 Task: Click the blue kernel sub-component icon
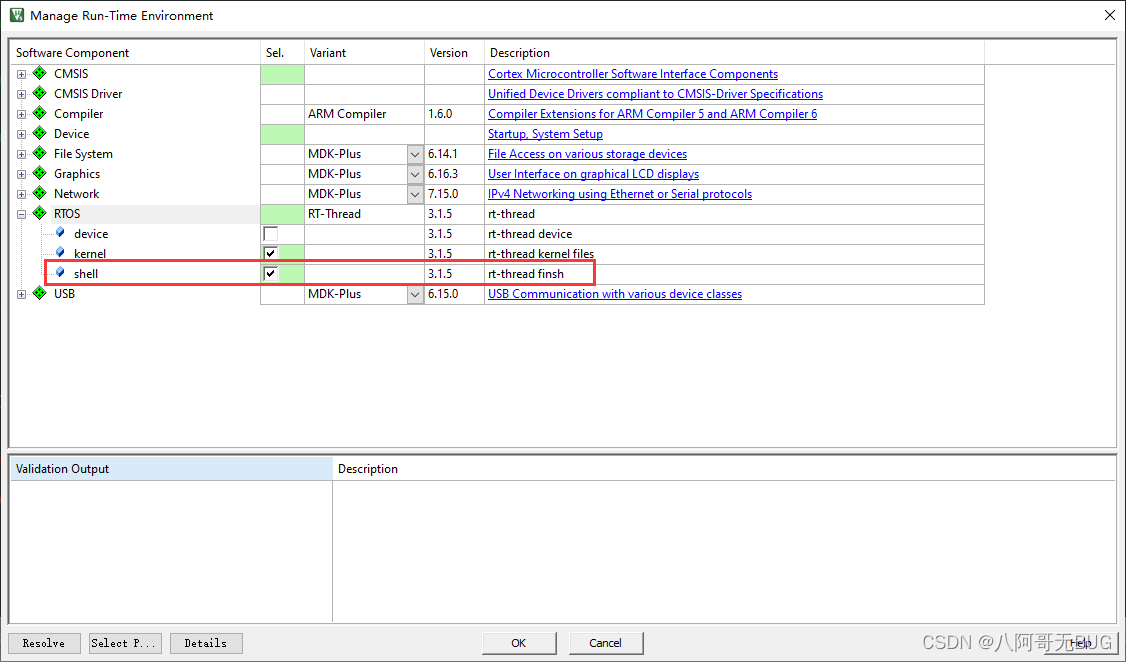click(x=61, y=253)
